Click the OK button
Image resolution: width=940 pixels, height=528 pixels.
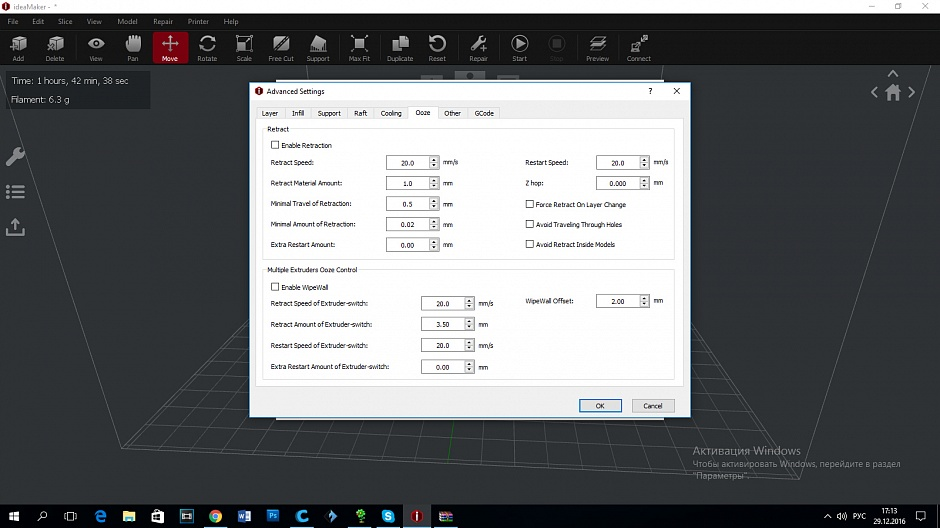tap(600, 406)
